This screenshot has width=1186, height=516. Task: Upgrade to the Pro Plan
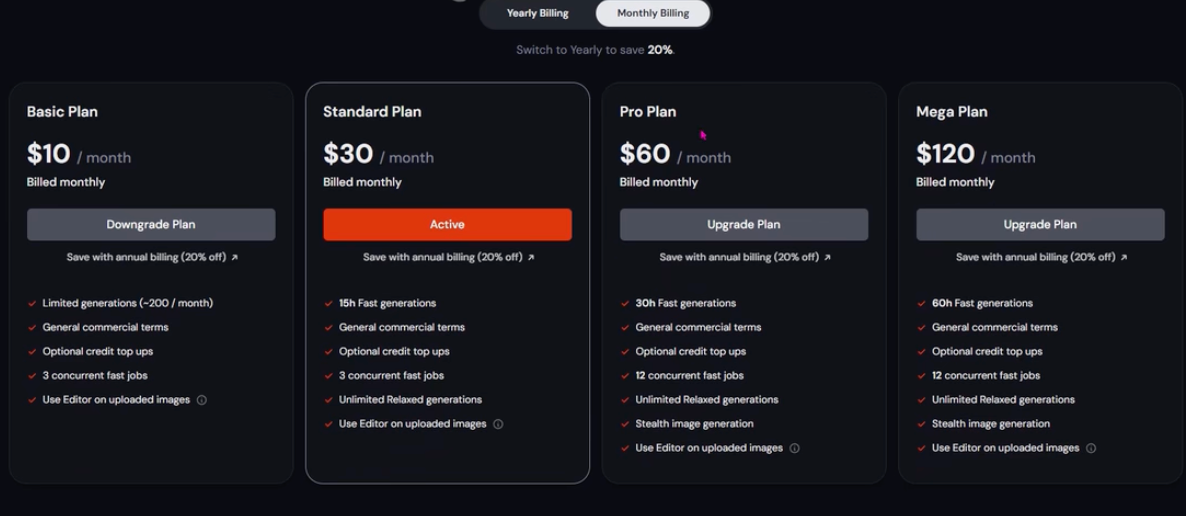pyautogui.click(x=744, y=225)
